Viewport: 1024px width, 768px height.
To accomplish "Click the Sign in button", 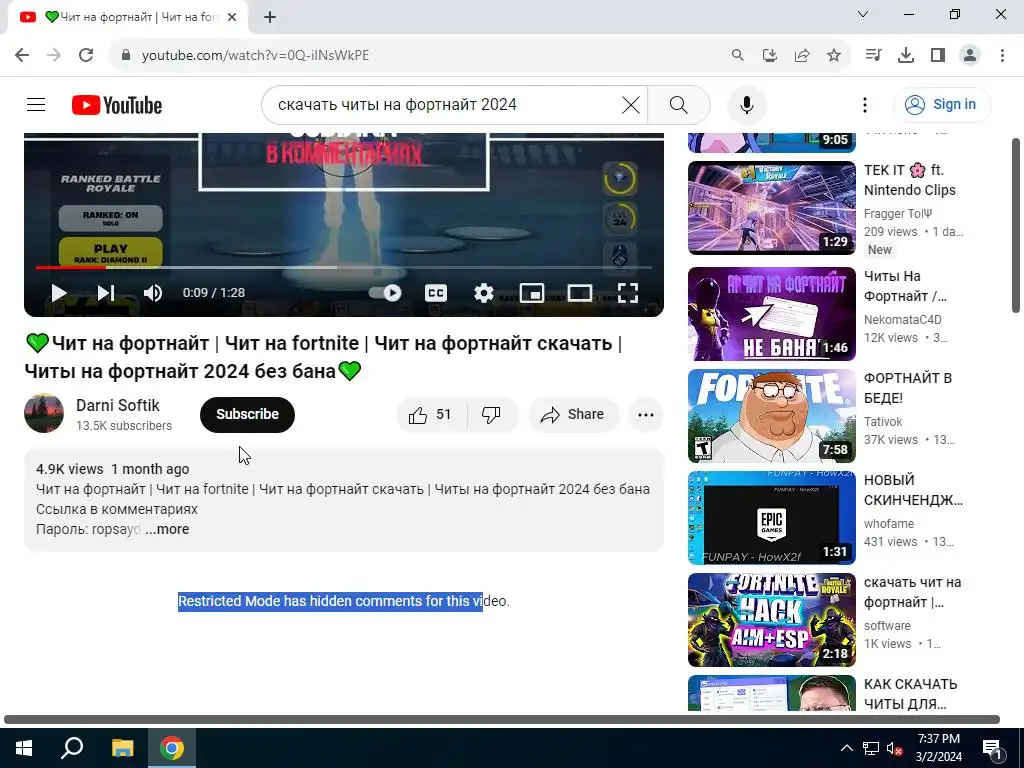I will pyautogui.click(x=942, y=104).
